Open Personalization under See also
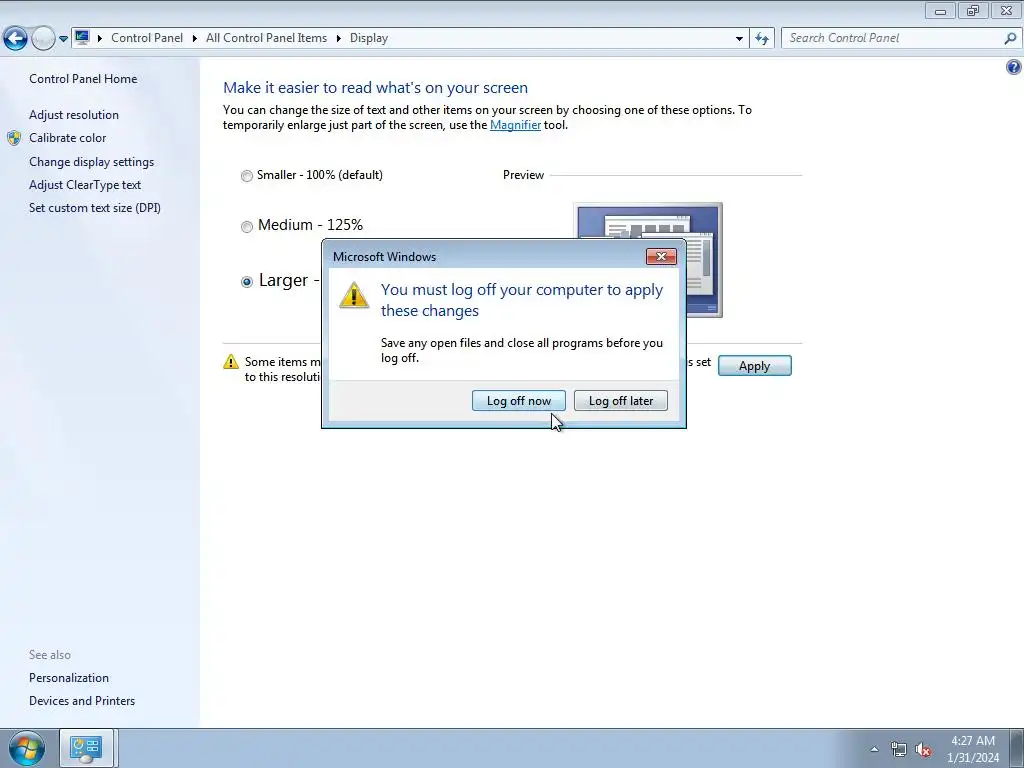 point(69,678)
